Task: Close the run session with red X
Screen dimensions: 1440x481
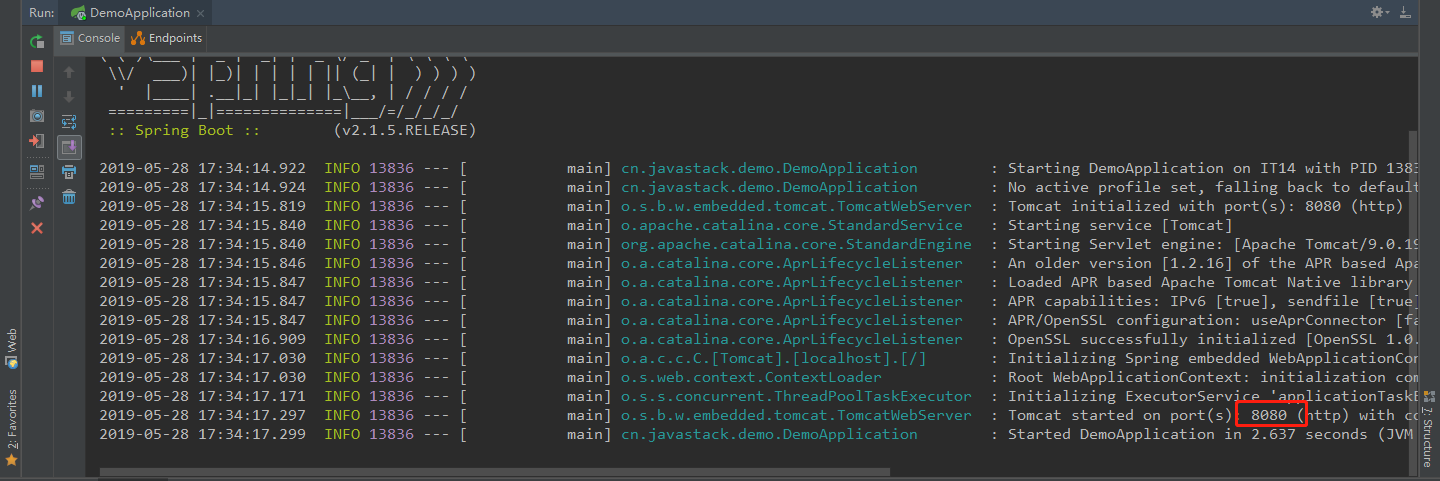Action: [37, 228]
